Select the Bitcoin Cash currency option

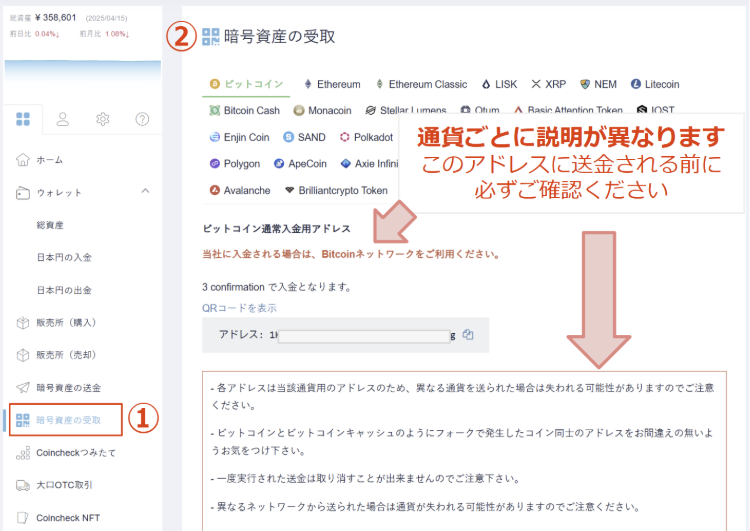[245, 110]
